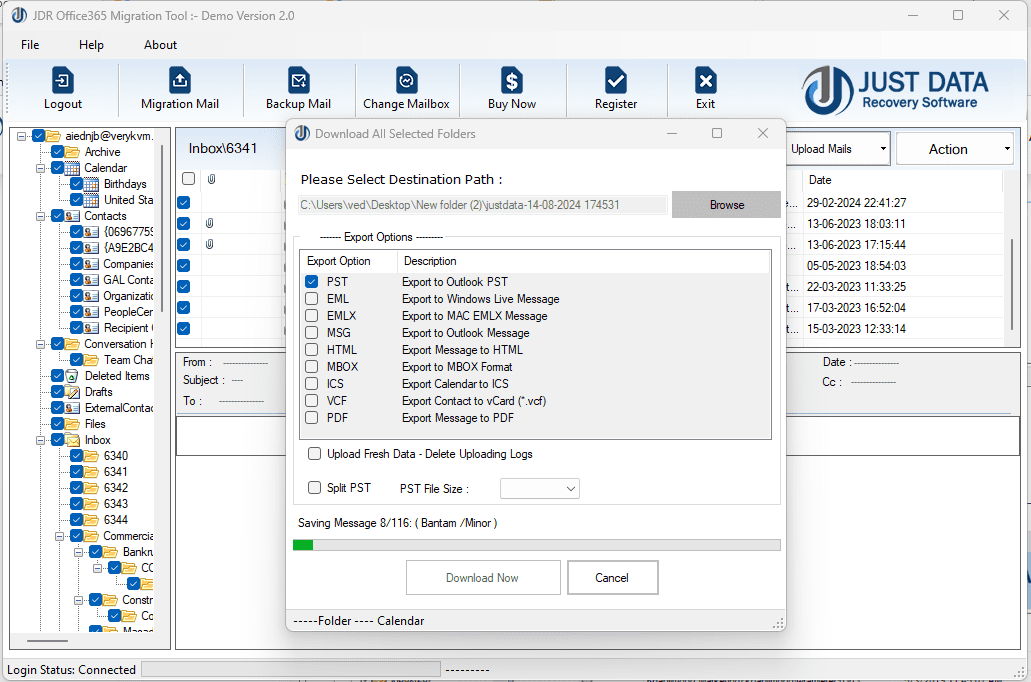Open Buy Now from the toolbar
1031x682 pixels.
[513, 89]
